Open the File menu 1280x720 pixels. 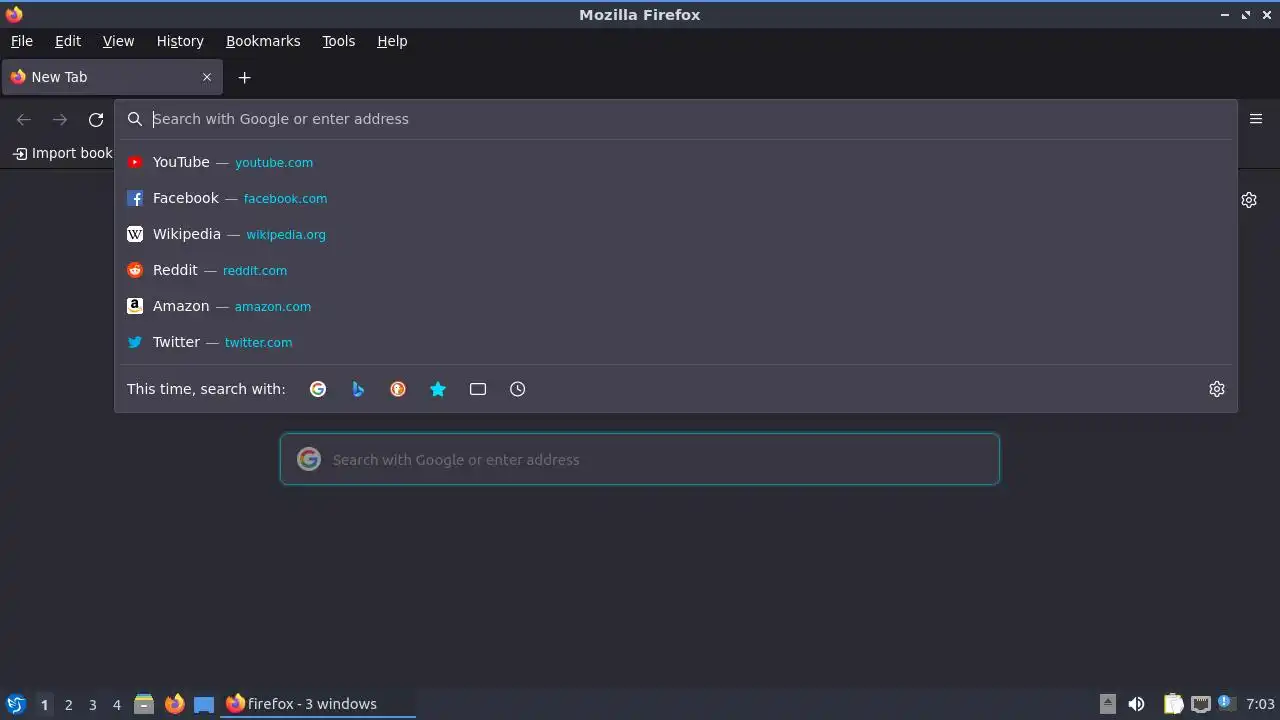[x=22, y=41]
